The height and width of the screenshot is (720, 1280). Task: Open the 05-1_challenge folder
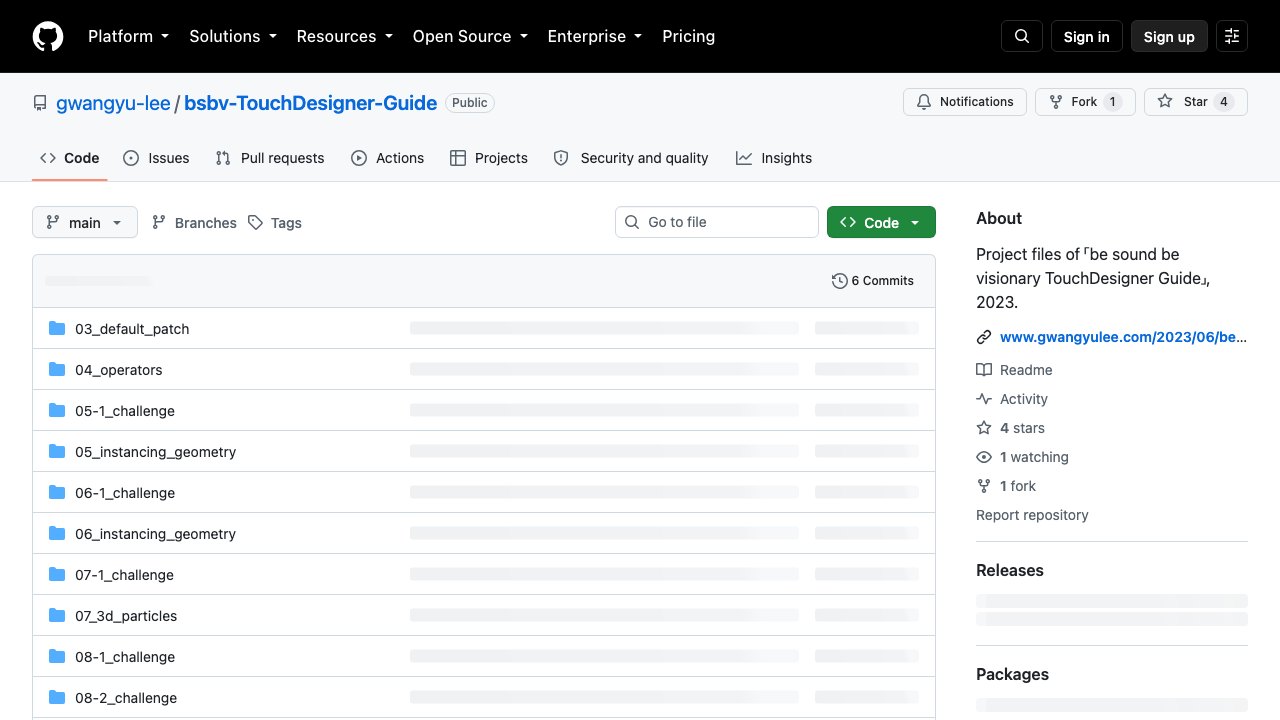[125, 411]
